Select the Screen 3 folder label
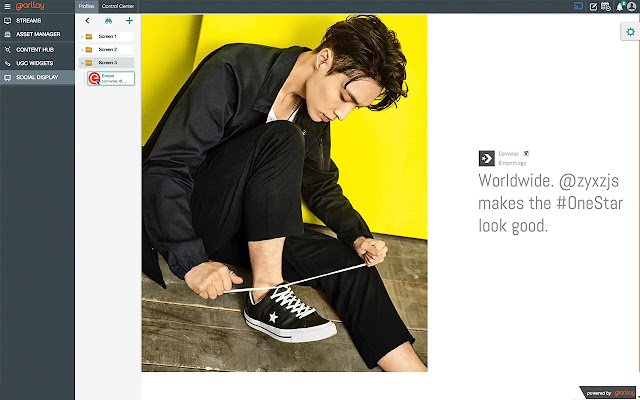 pos(107,62)
